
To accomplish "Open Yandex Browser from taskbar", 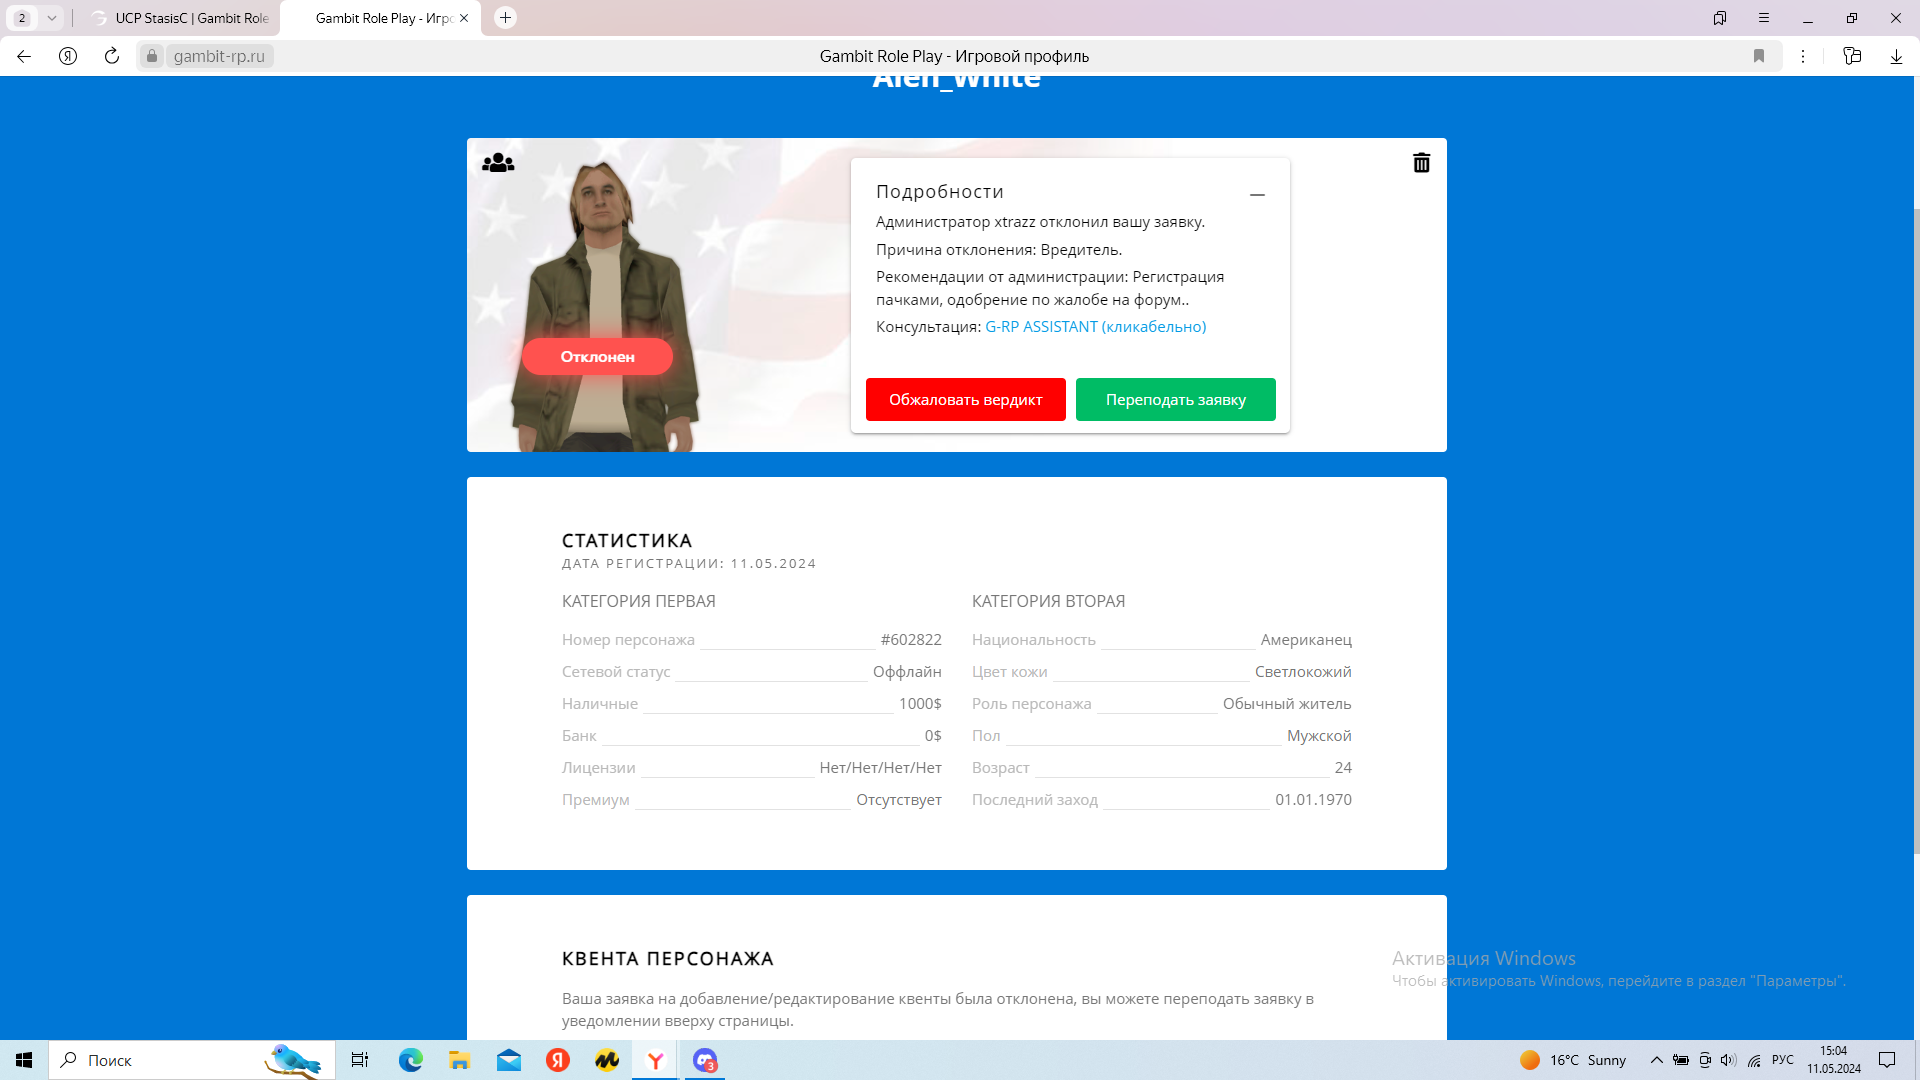I will [655, 1060].
